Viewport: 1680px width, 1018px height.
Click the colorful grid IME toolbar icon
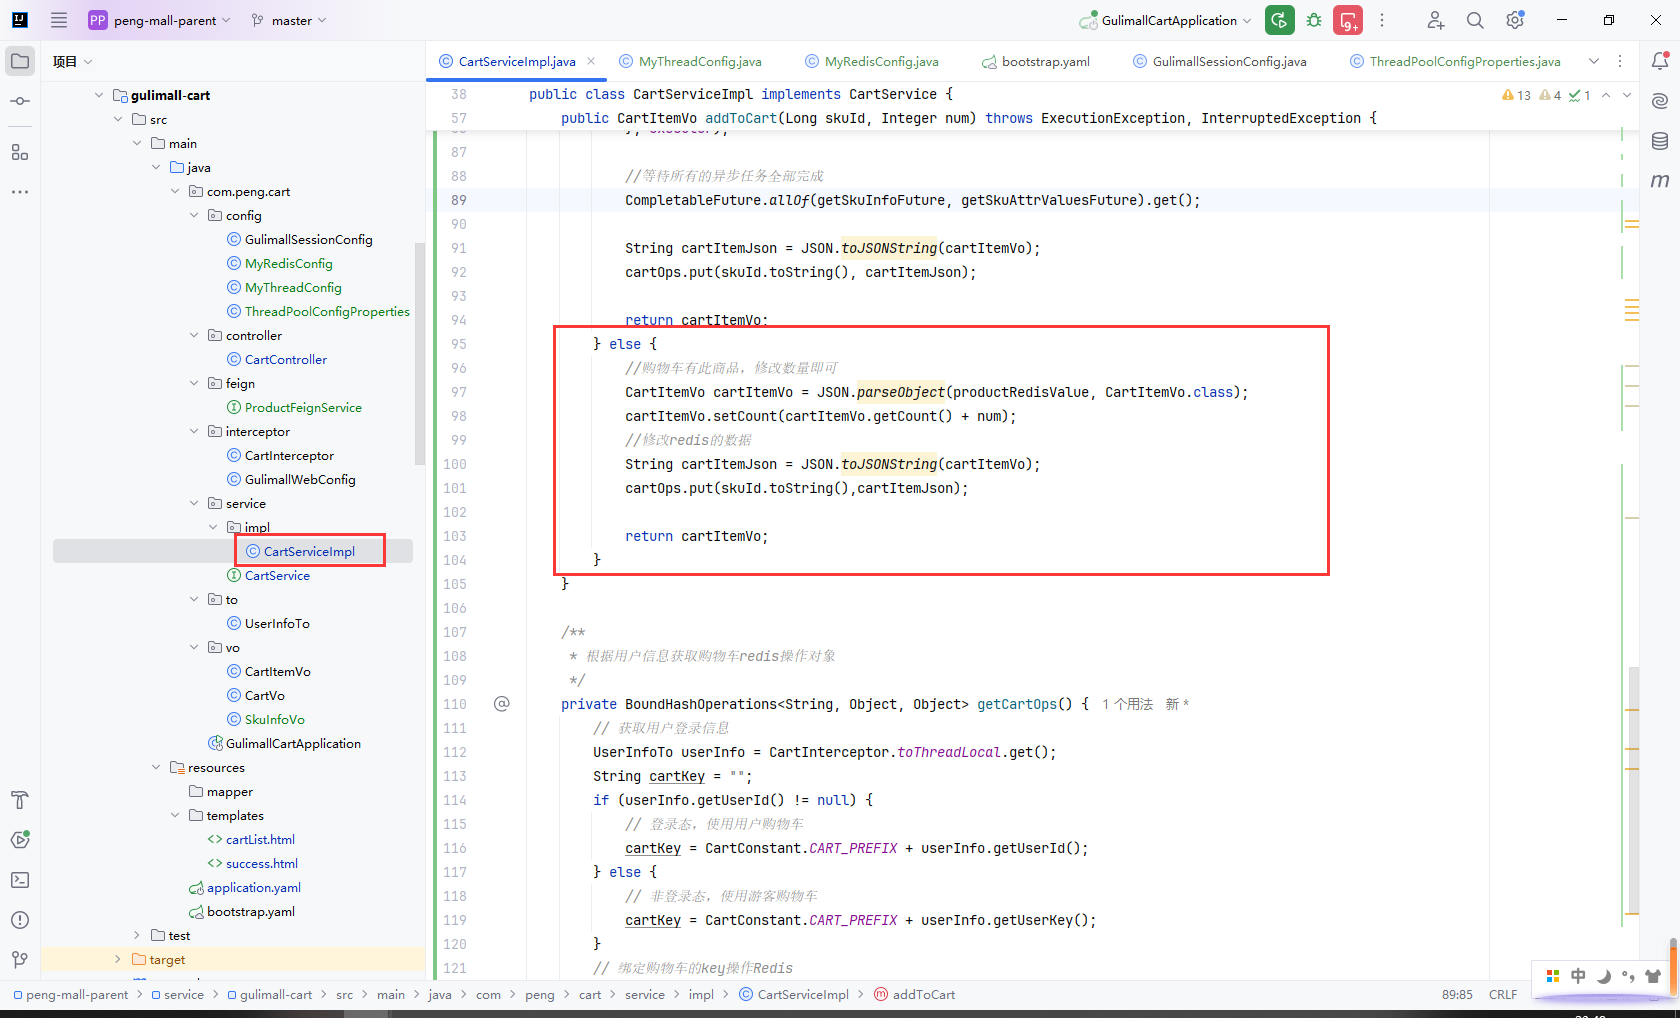(1553, 976)
